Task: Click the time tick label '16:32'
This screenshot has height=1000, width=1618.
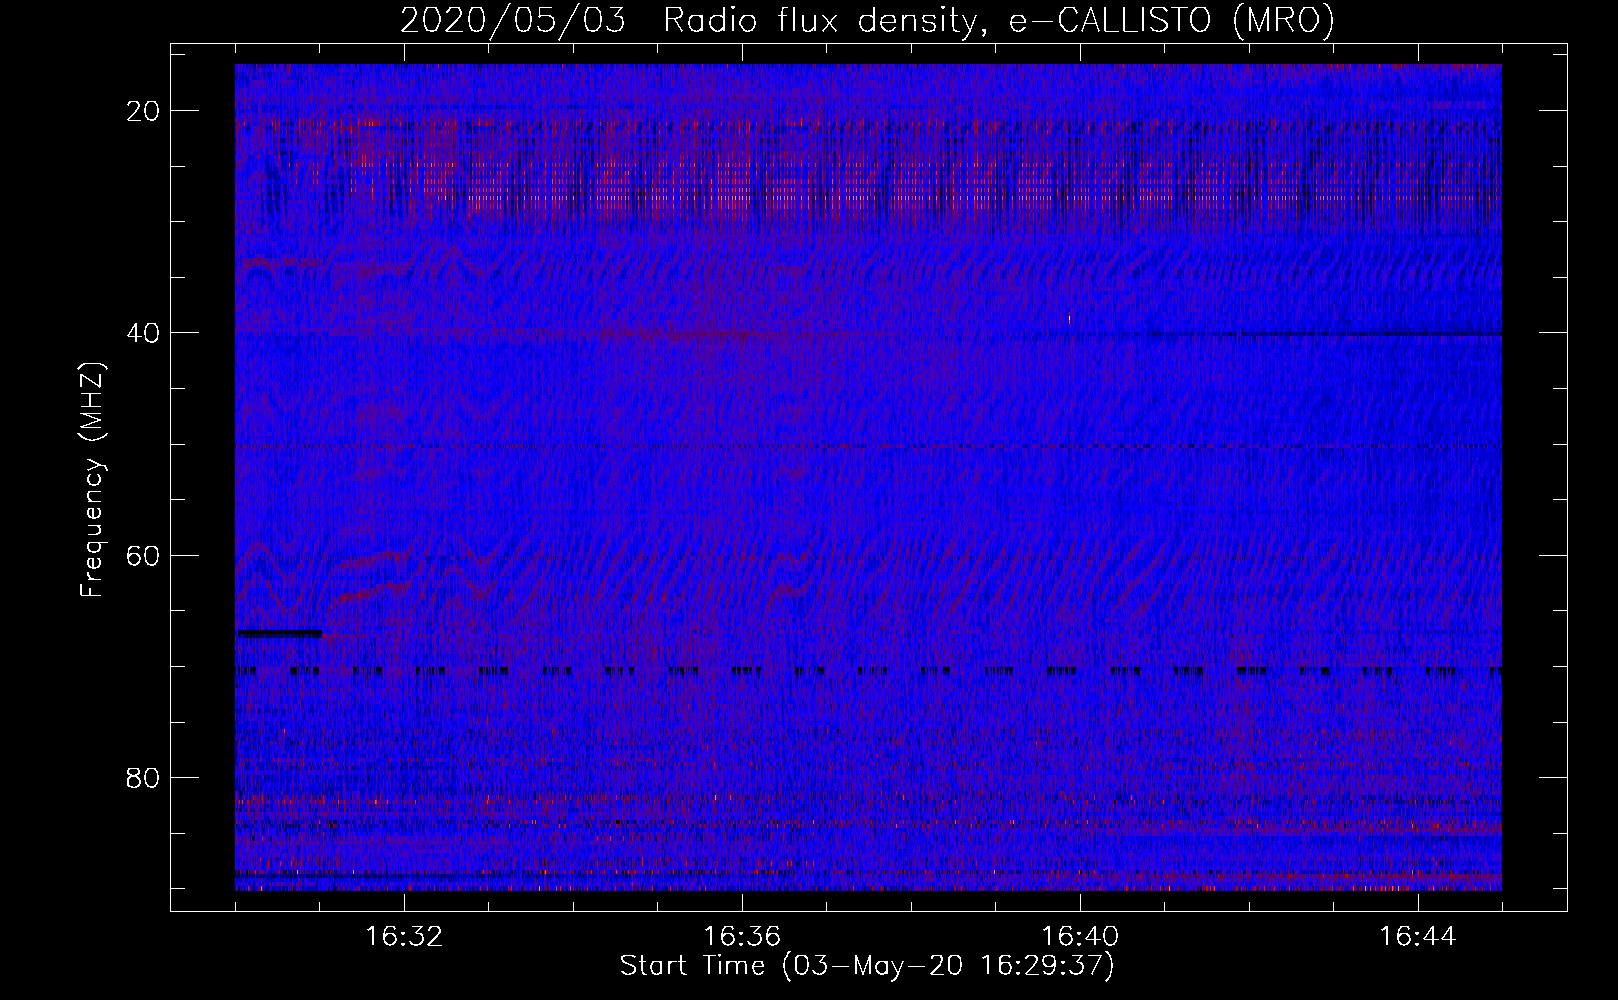Action: click(404, 937)
